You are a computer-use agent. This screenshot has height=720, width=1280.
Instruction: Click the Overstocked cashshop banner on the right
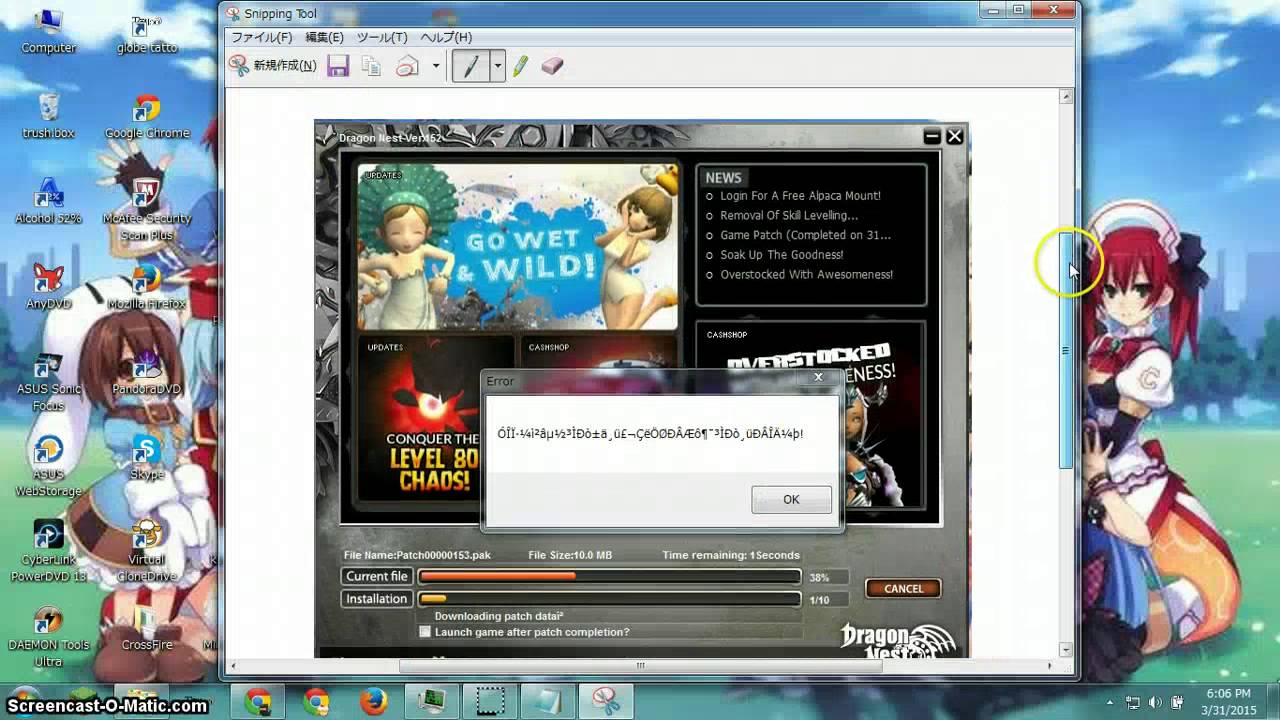[811, 415]
